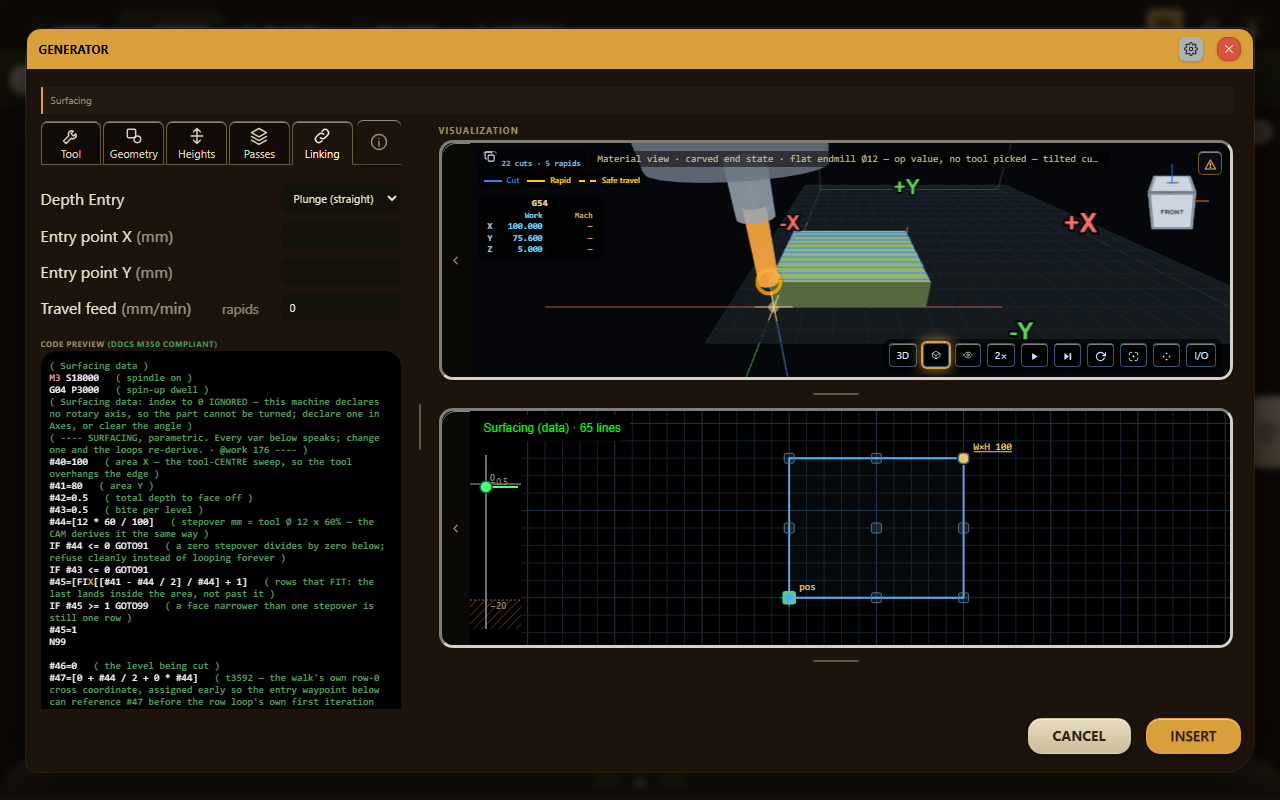
Task: Toggle the I/O display button
Action: coord(1200,355)
